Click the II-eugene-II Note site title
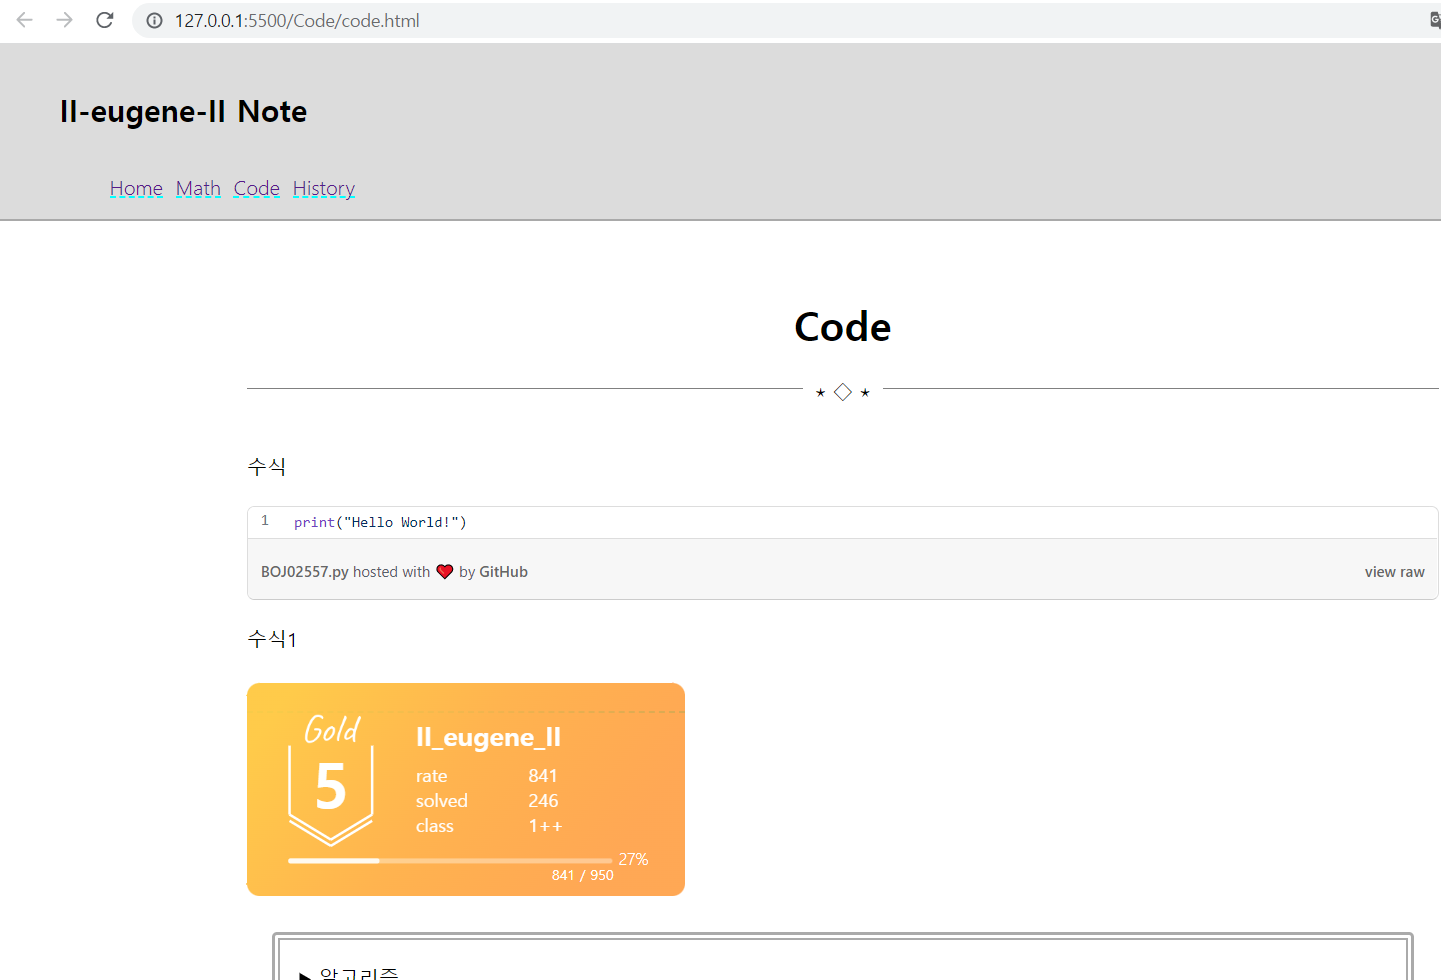This screenshot has width=1441, height=980. [x=183, y=112]
